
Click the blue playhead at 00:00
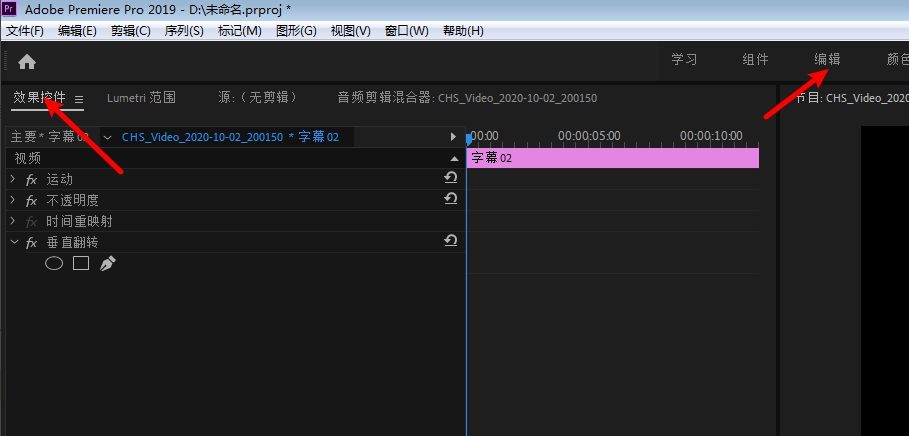(x=468, y=139)
